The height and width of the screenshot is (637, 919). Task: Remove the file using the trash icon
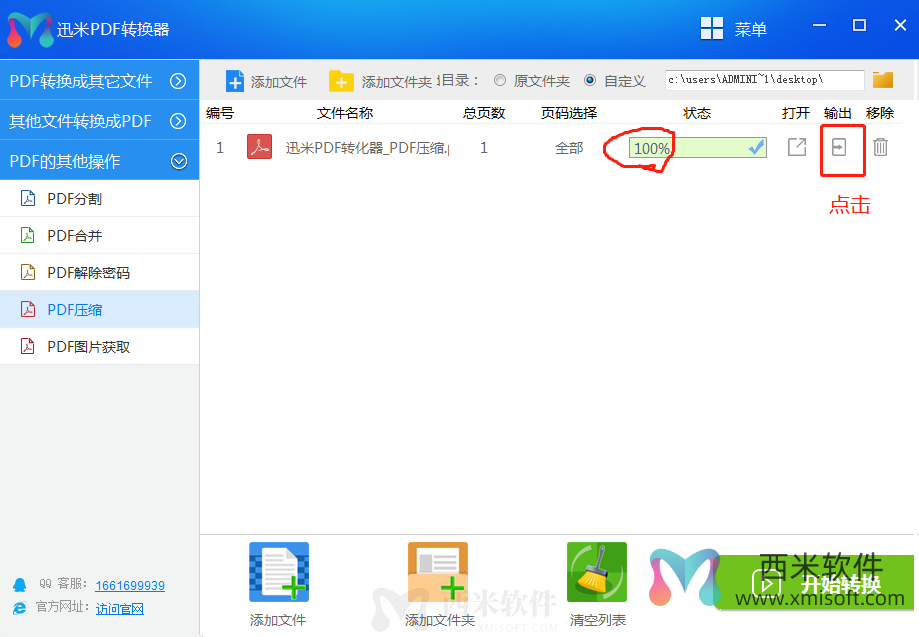pyautogui.click(x=879, y=146)
